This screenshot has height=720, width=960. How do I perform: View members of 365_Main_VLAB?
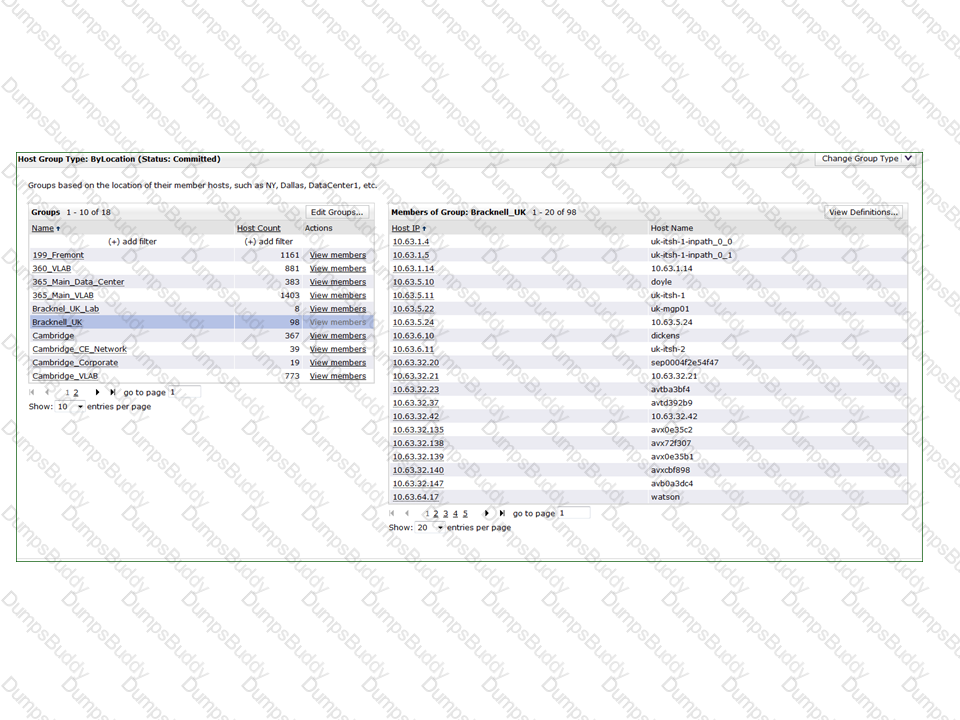(x=338, y=296)
